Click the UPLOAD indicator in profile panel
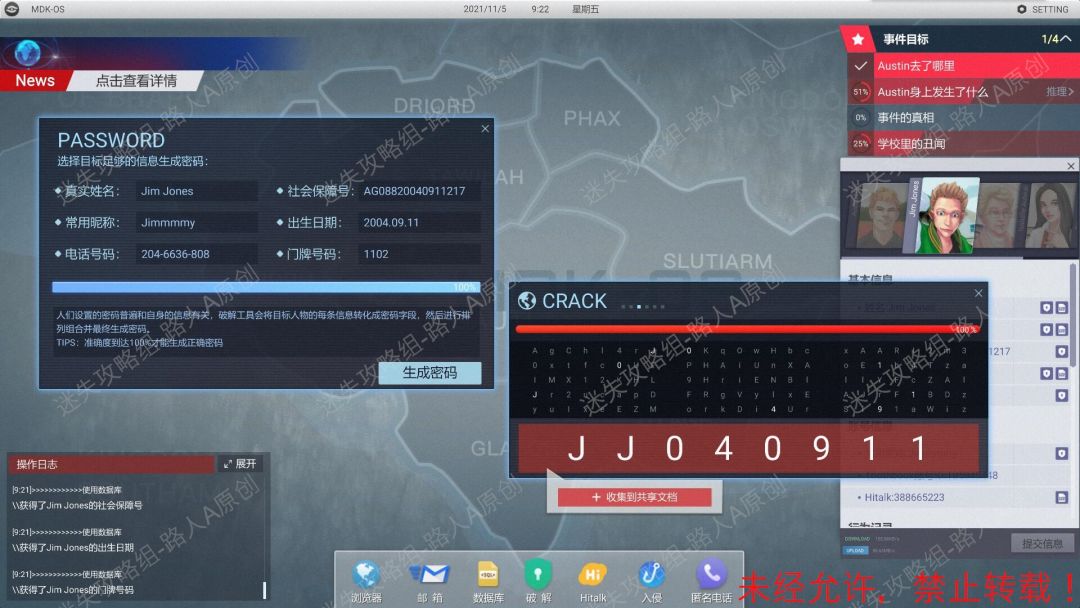This screenshot has width=1080, height=608. click(x=855, y=551)
